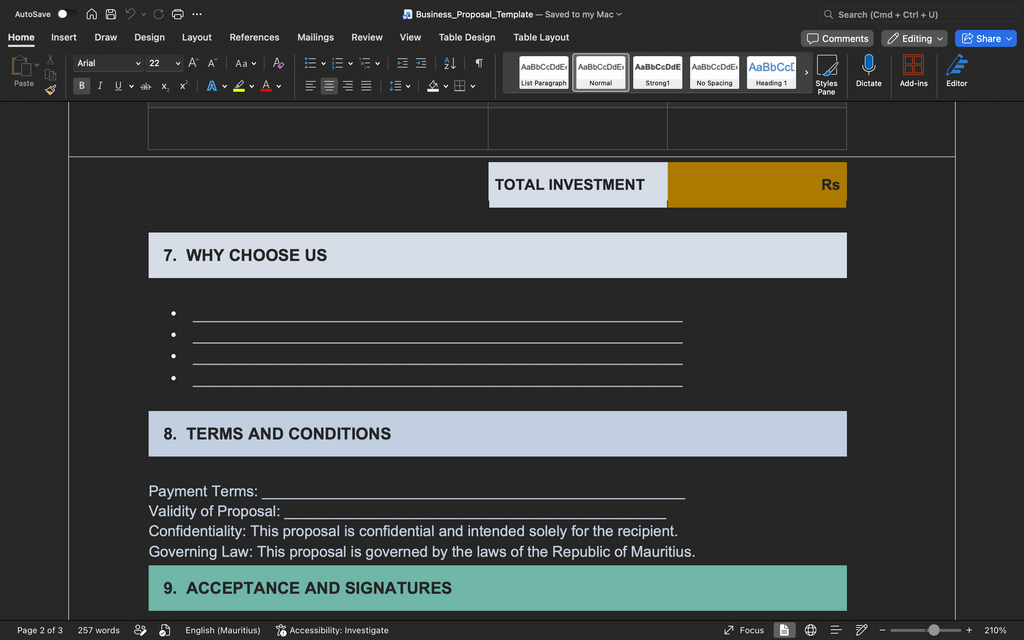1024x640 pixels.
Task: Open the numbered list style arrow
Action: (351, 63)
